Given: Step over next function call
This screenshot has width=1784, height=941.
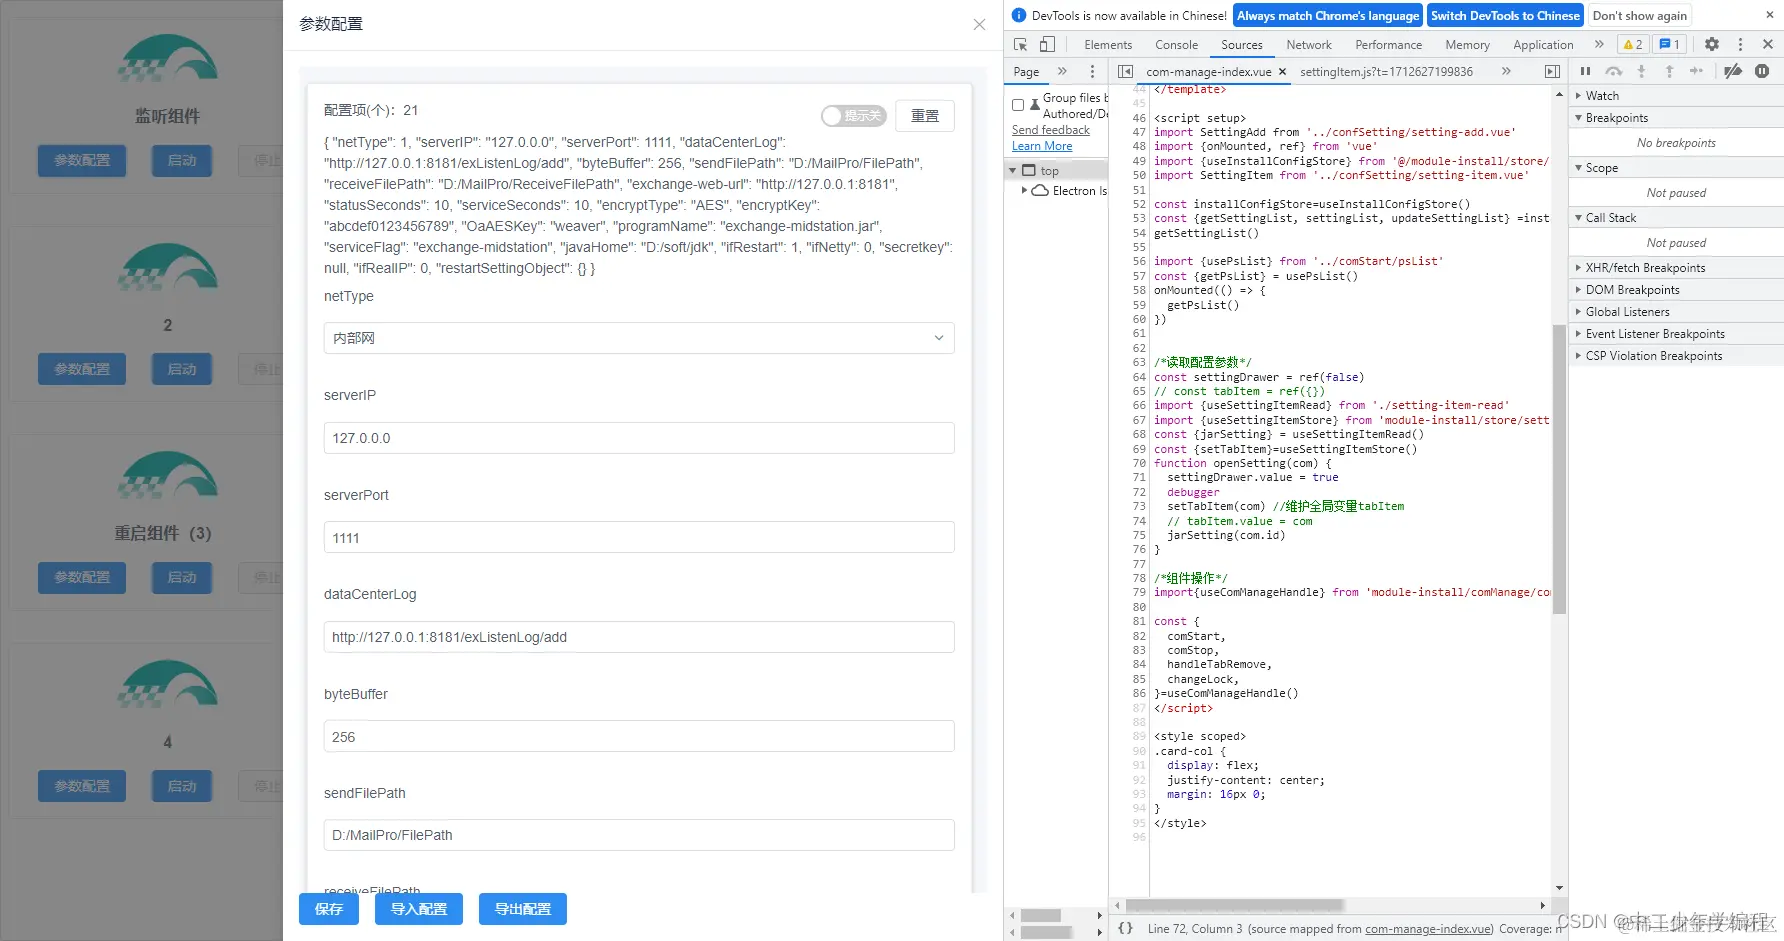Looking at the screenshot, I should pyautogui.click(x=1613, y=71).
